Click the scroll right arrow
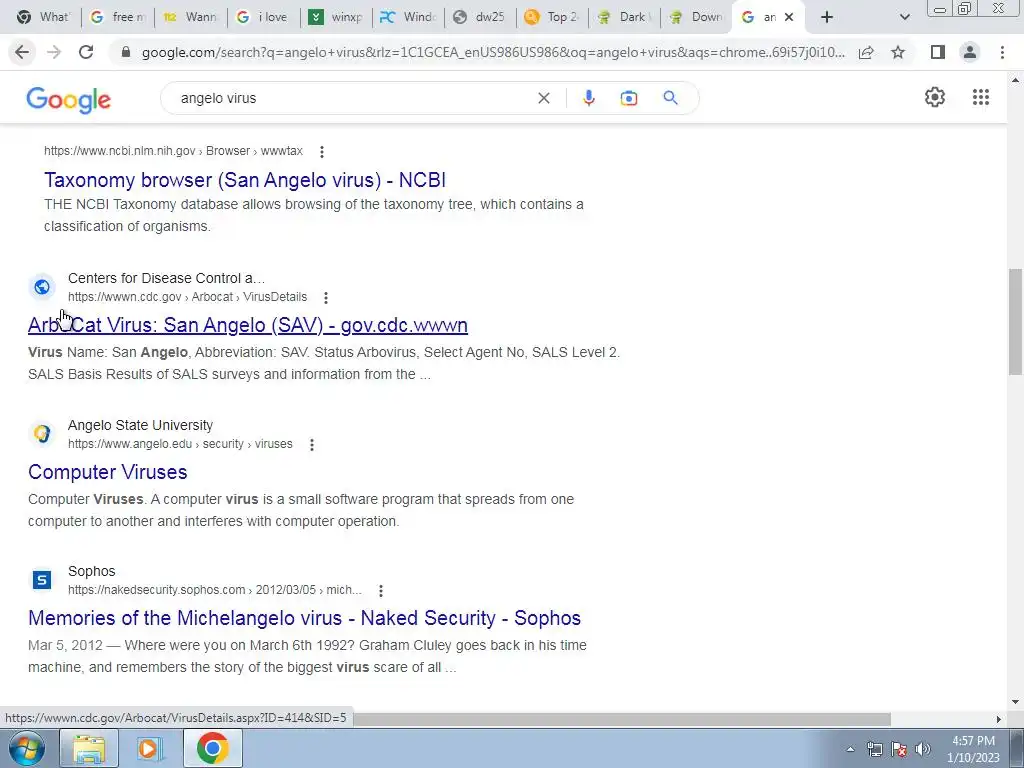Viewport: 1024px width, 768px height. tap(998, 719)
